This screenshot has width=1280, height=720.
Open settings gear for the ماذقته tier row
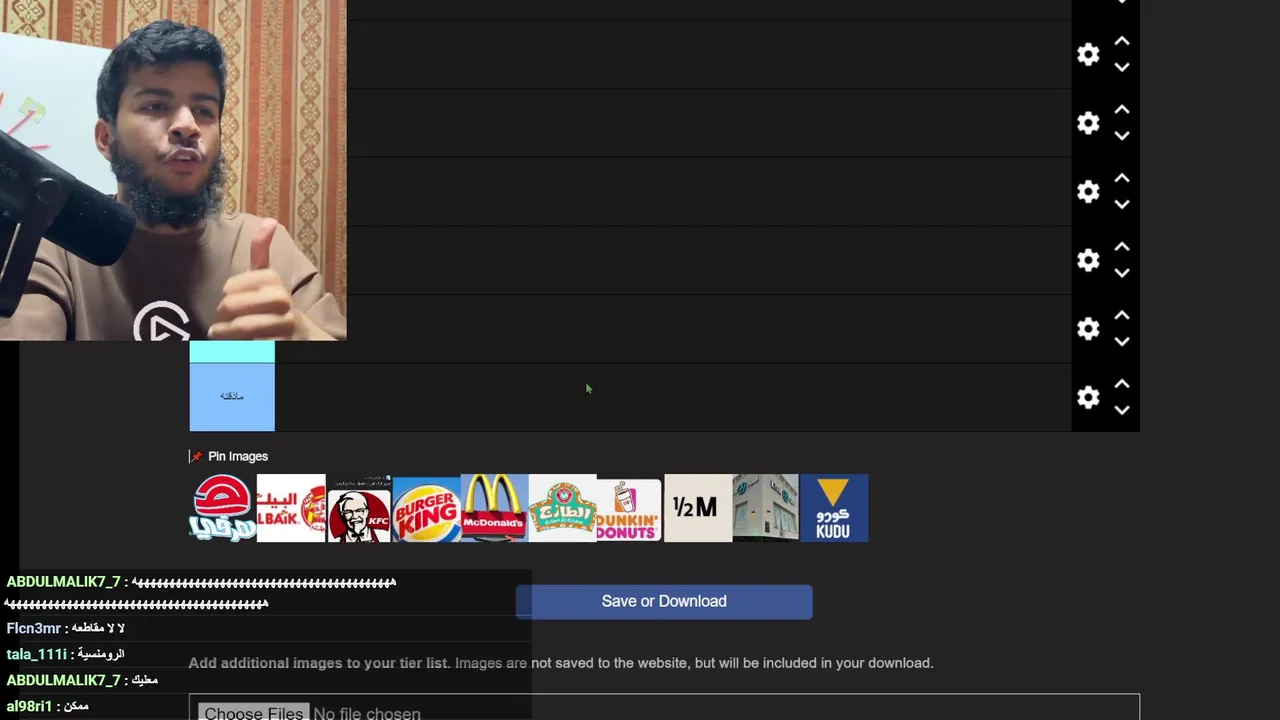tap(1088, 397)
